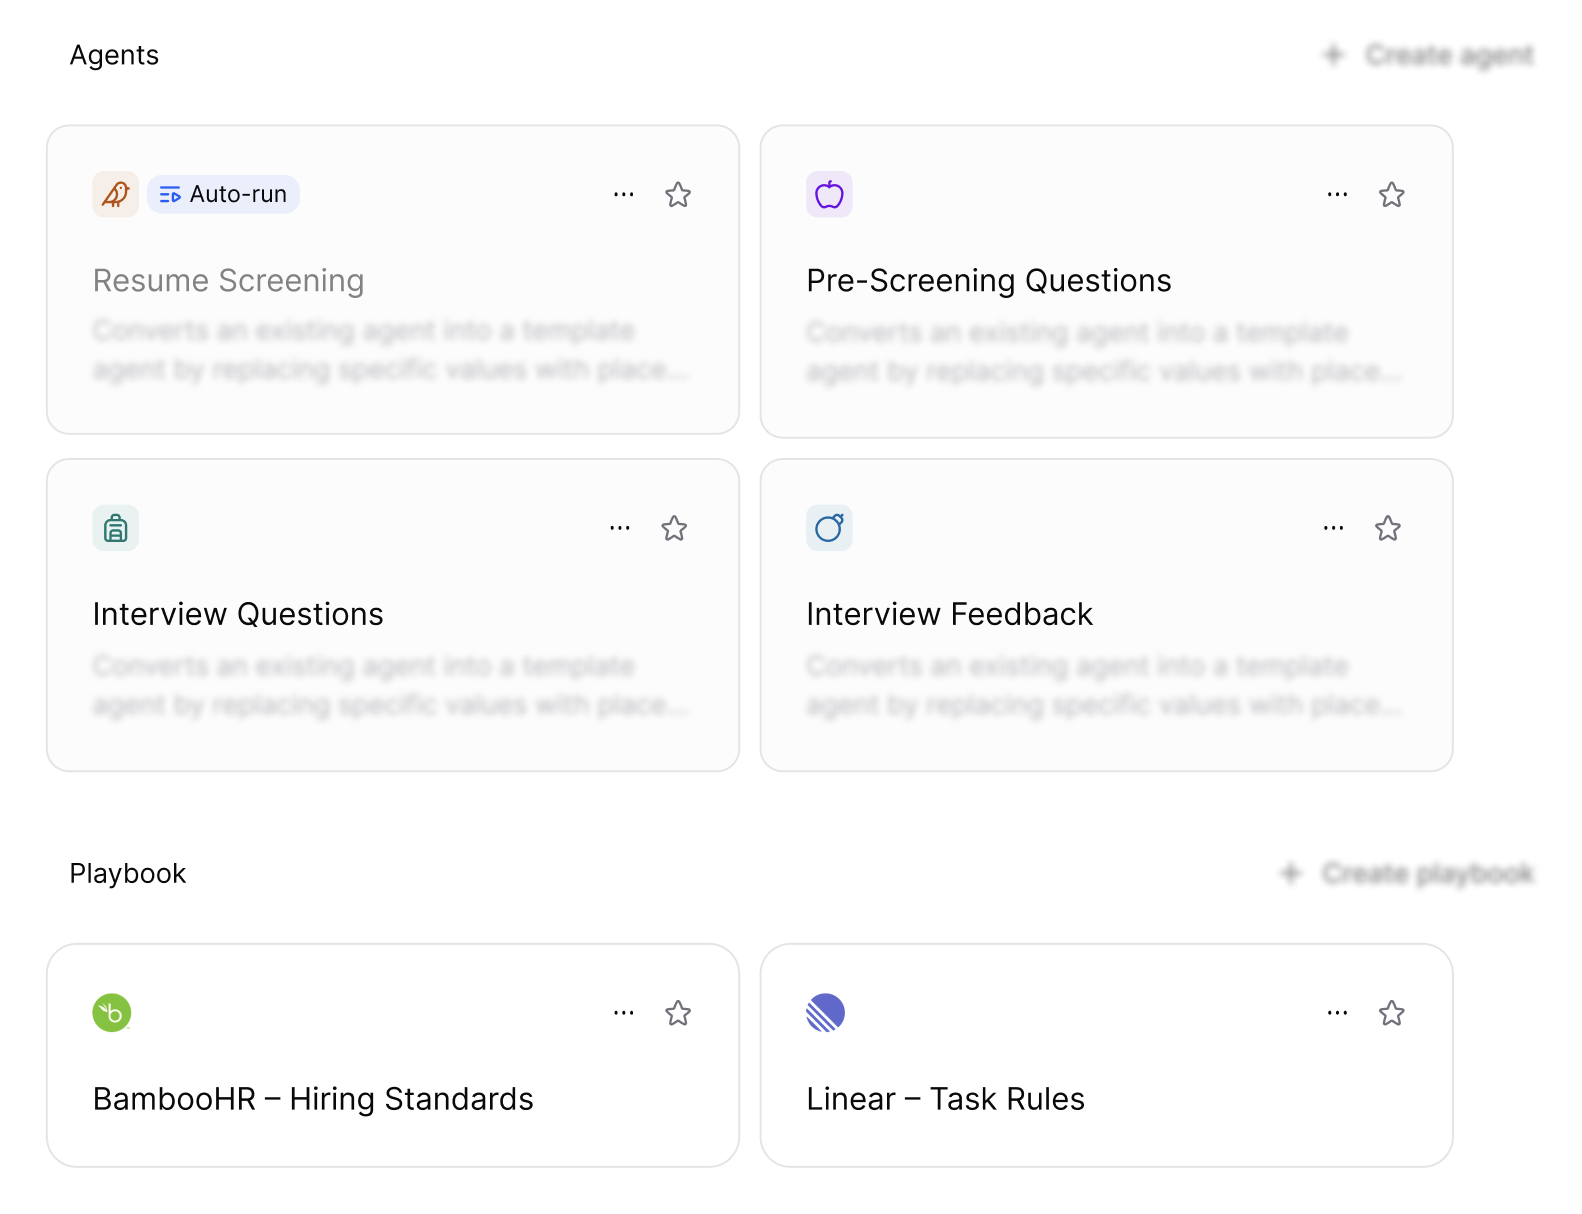Star the Interview Feedback agent

coord(1387,528)
